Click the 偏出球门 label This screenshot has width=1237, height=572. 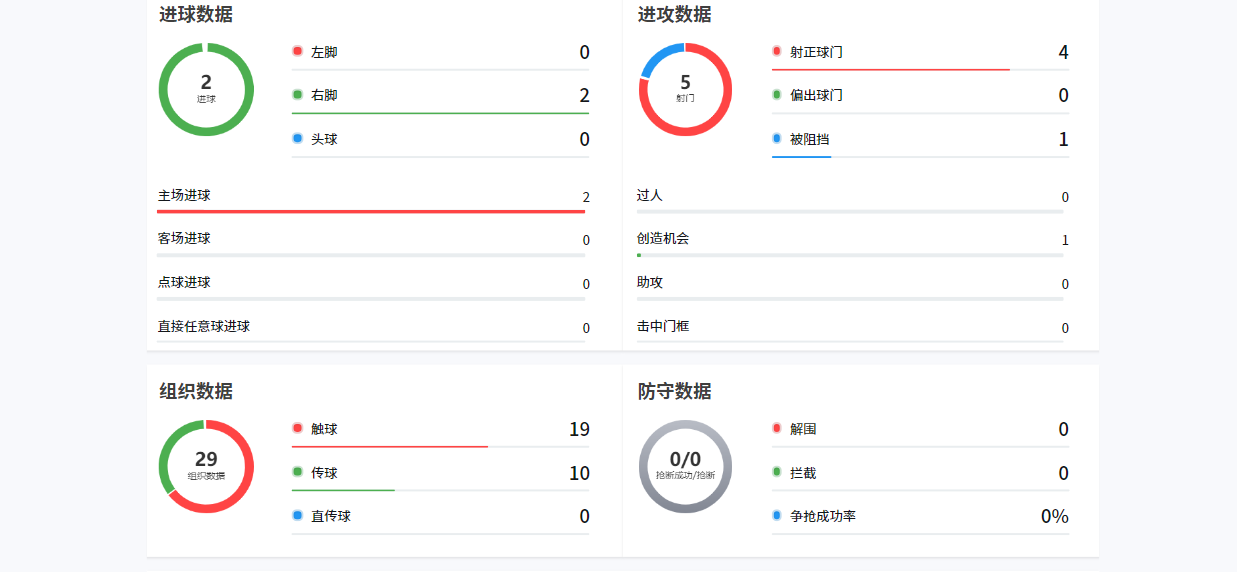click(816, 95)
